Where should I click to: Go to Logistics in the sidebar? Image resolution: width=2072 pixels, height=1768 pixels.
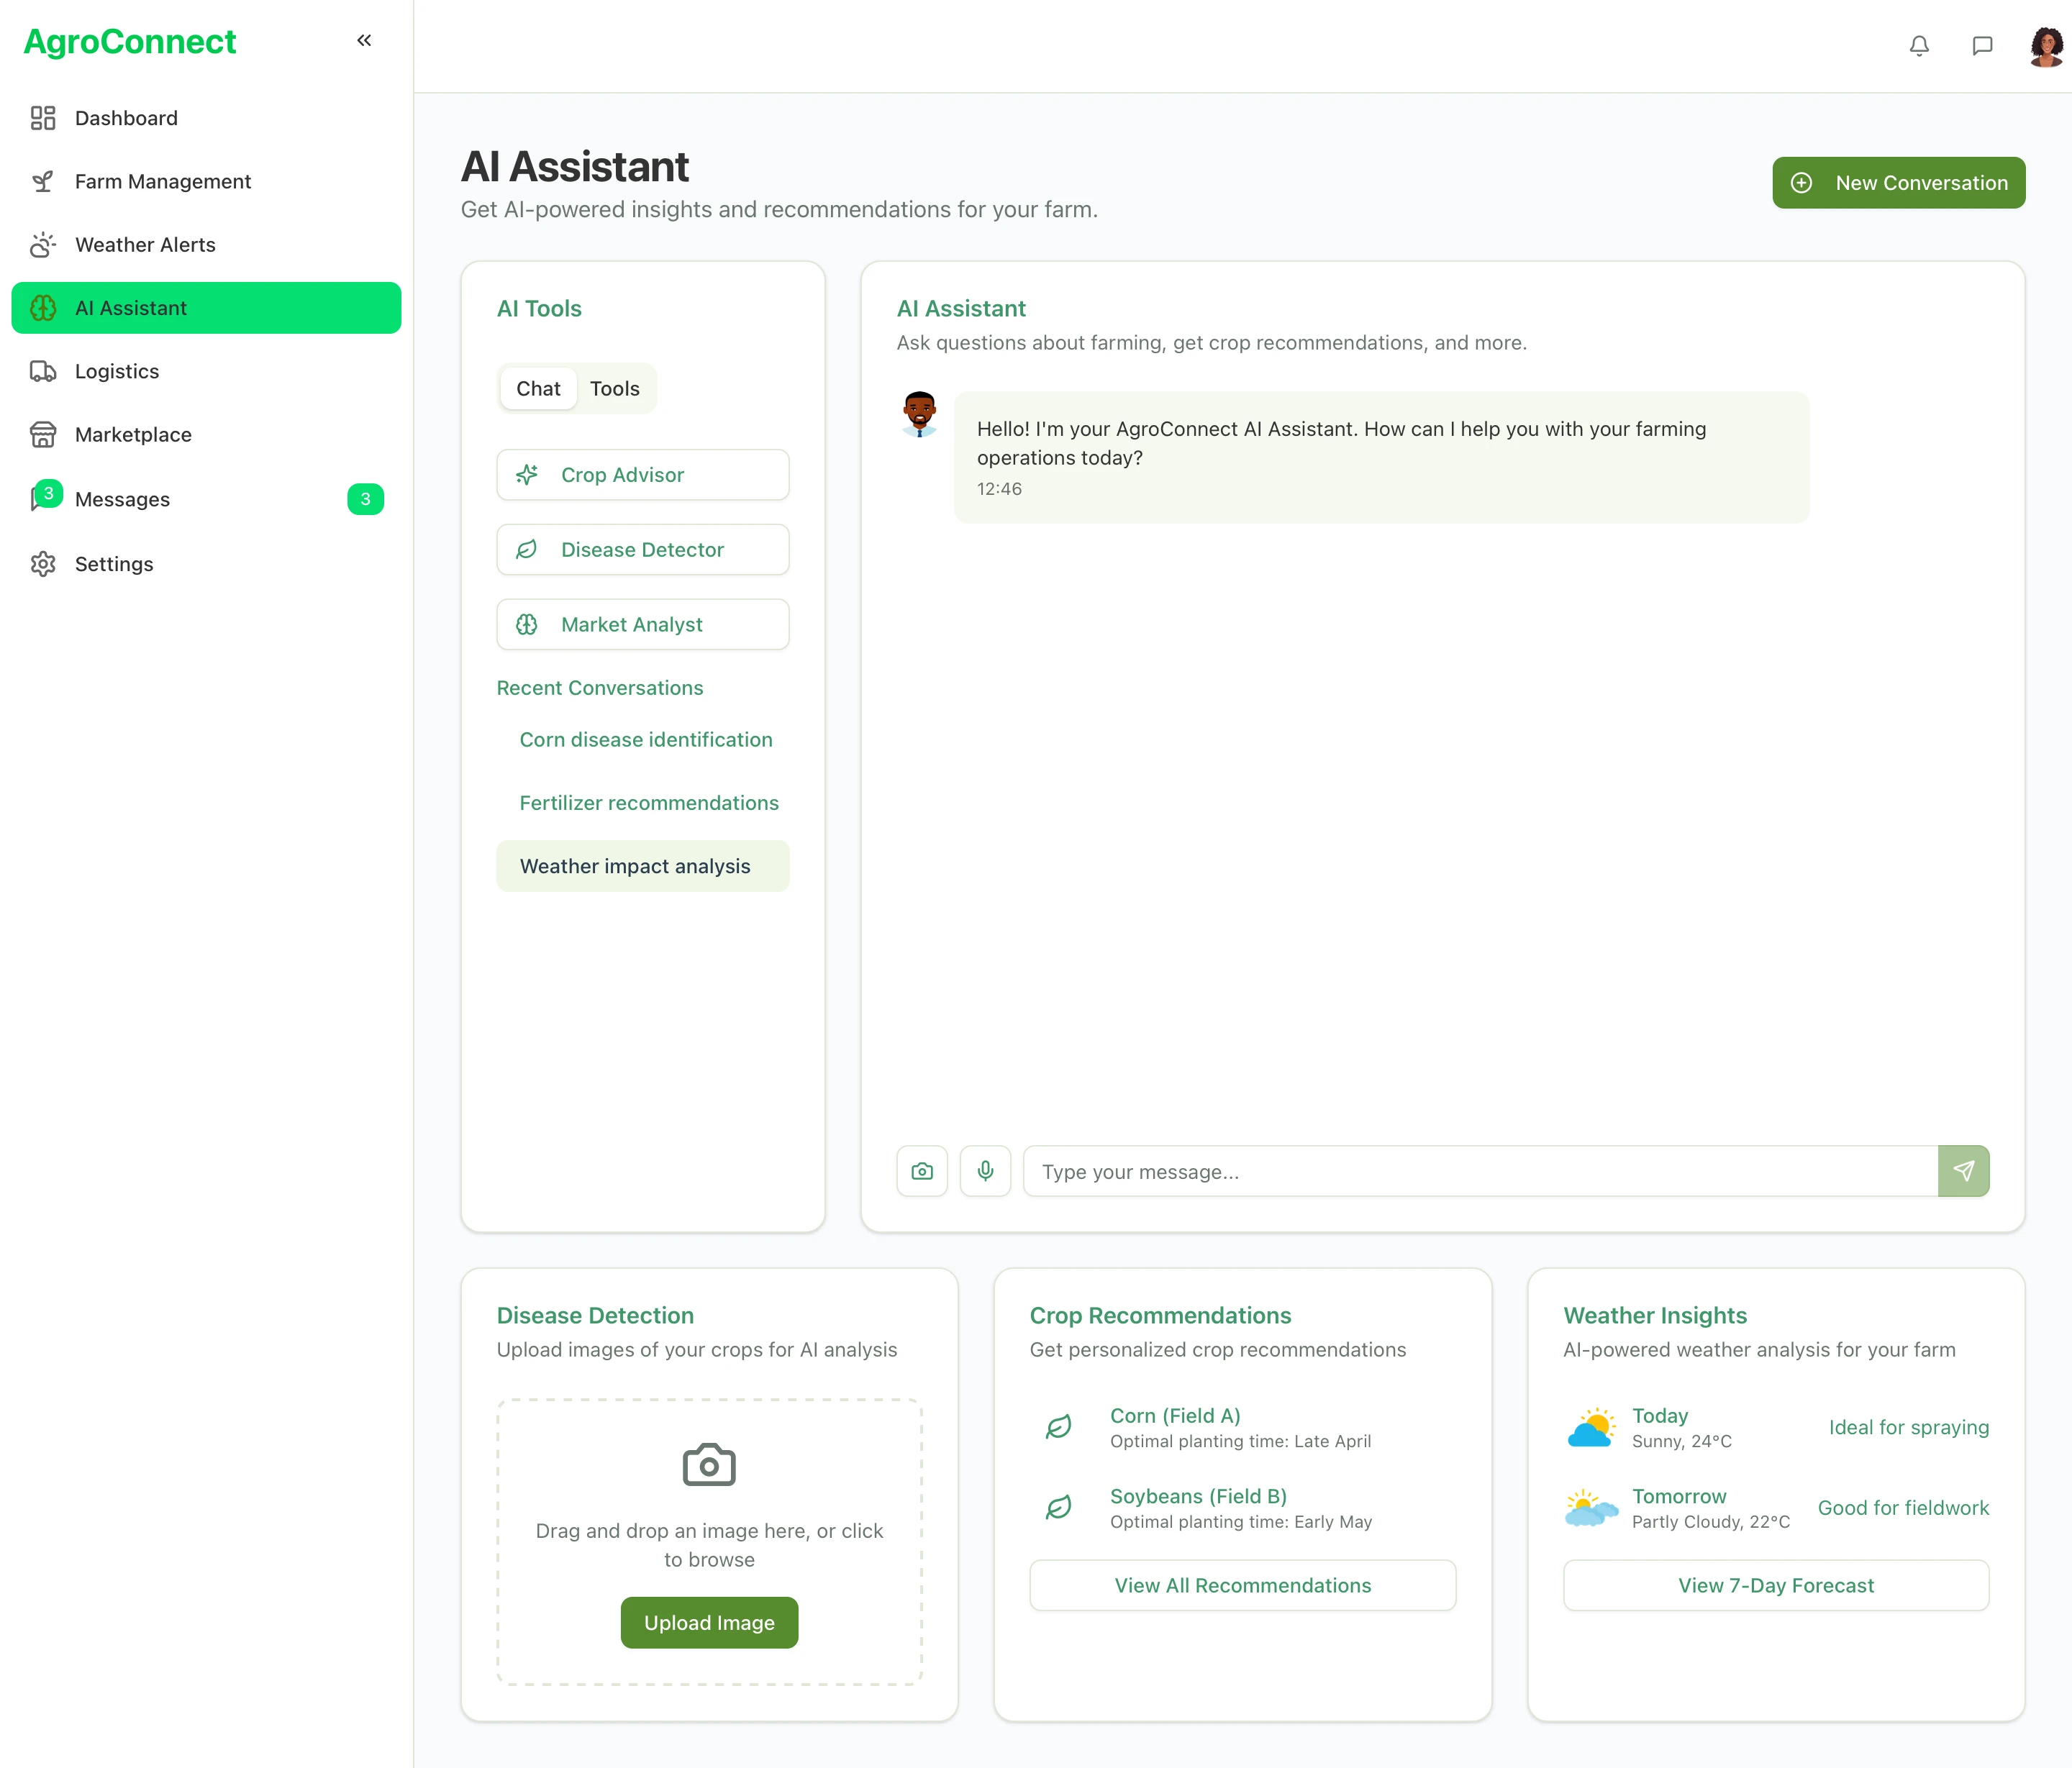tap(117, 371)
